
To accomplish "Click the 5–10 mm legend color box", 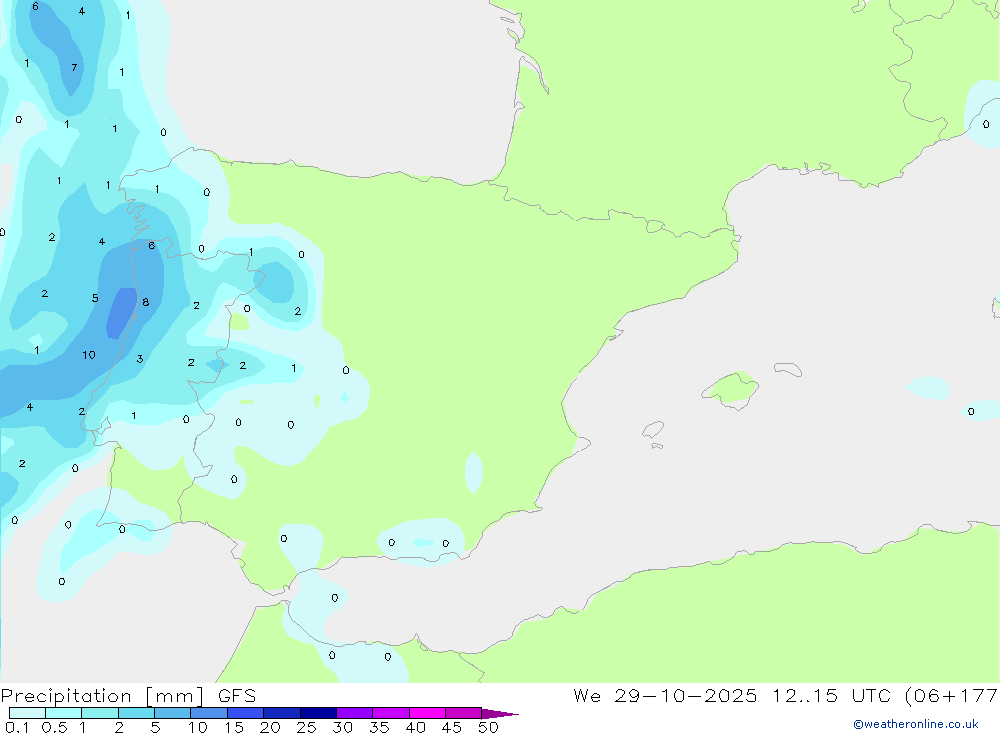I will pyautogui.click(x=172, y=713).
